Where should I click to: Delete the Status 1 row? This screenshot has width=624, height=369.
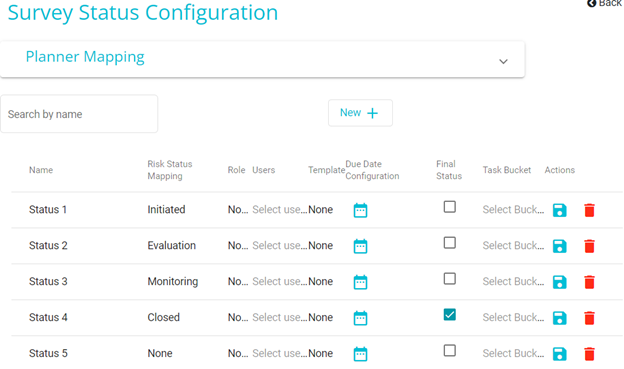click(x=589, y=210)
